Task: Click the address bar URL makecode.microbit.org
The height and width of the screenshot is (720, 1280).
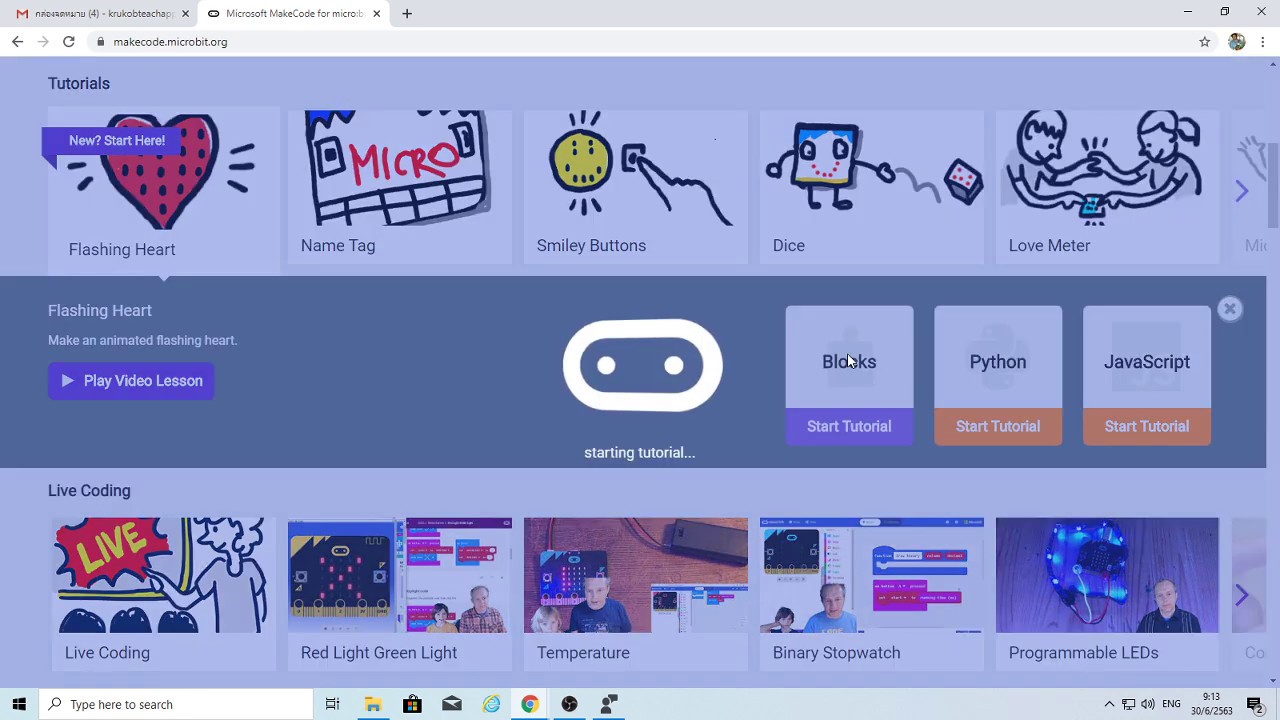Action: (x=170, y=42)
